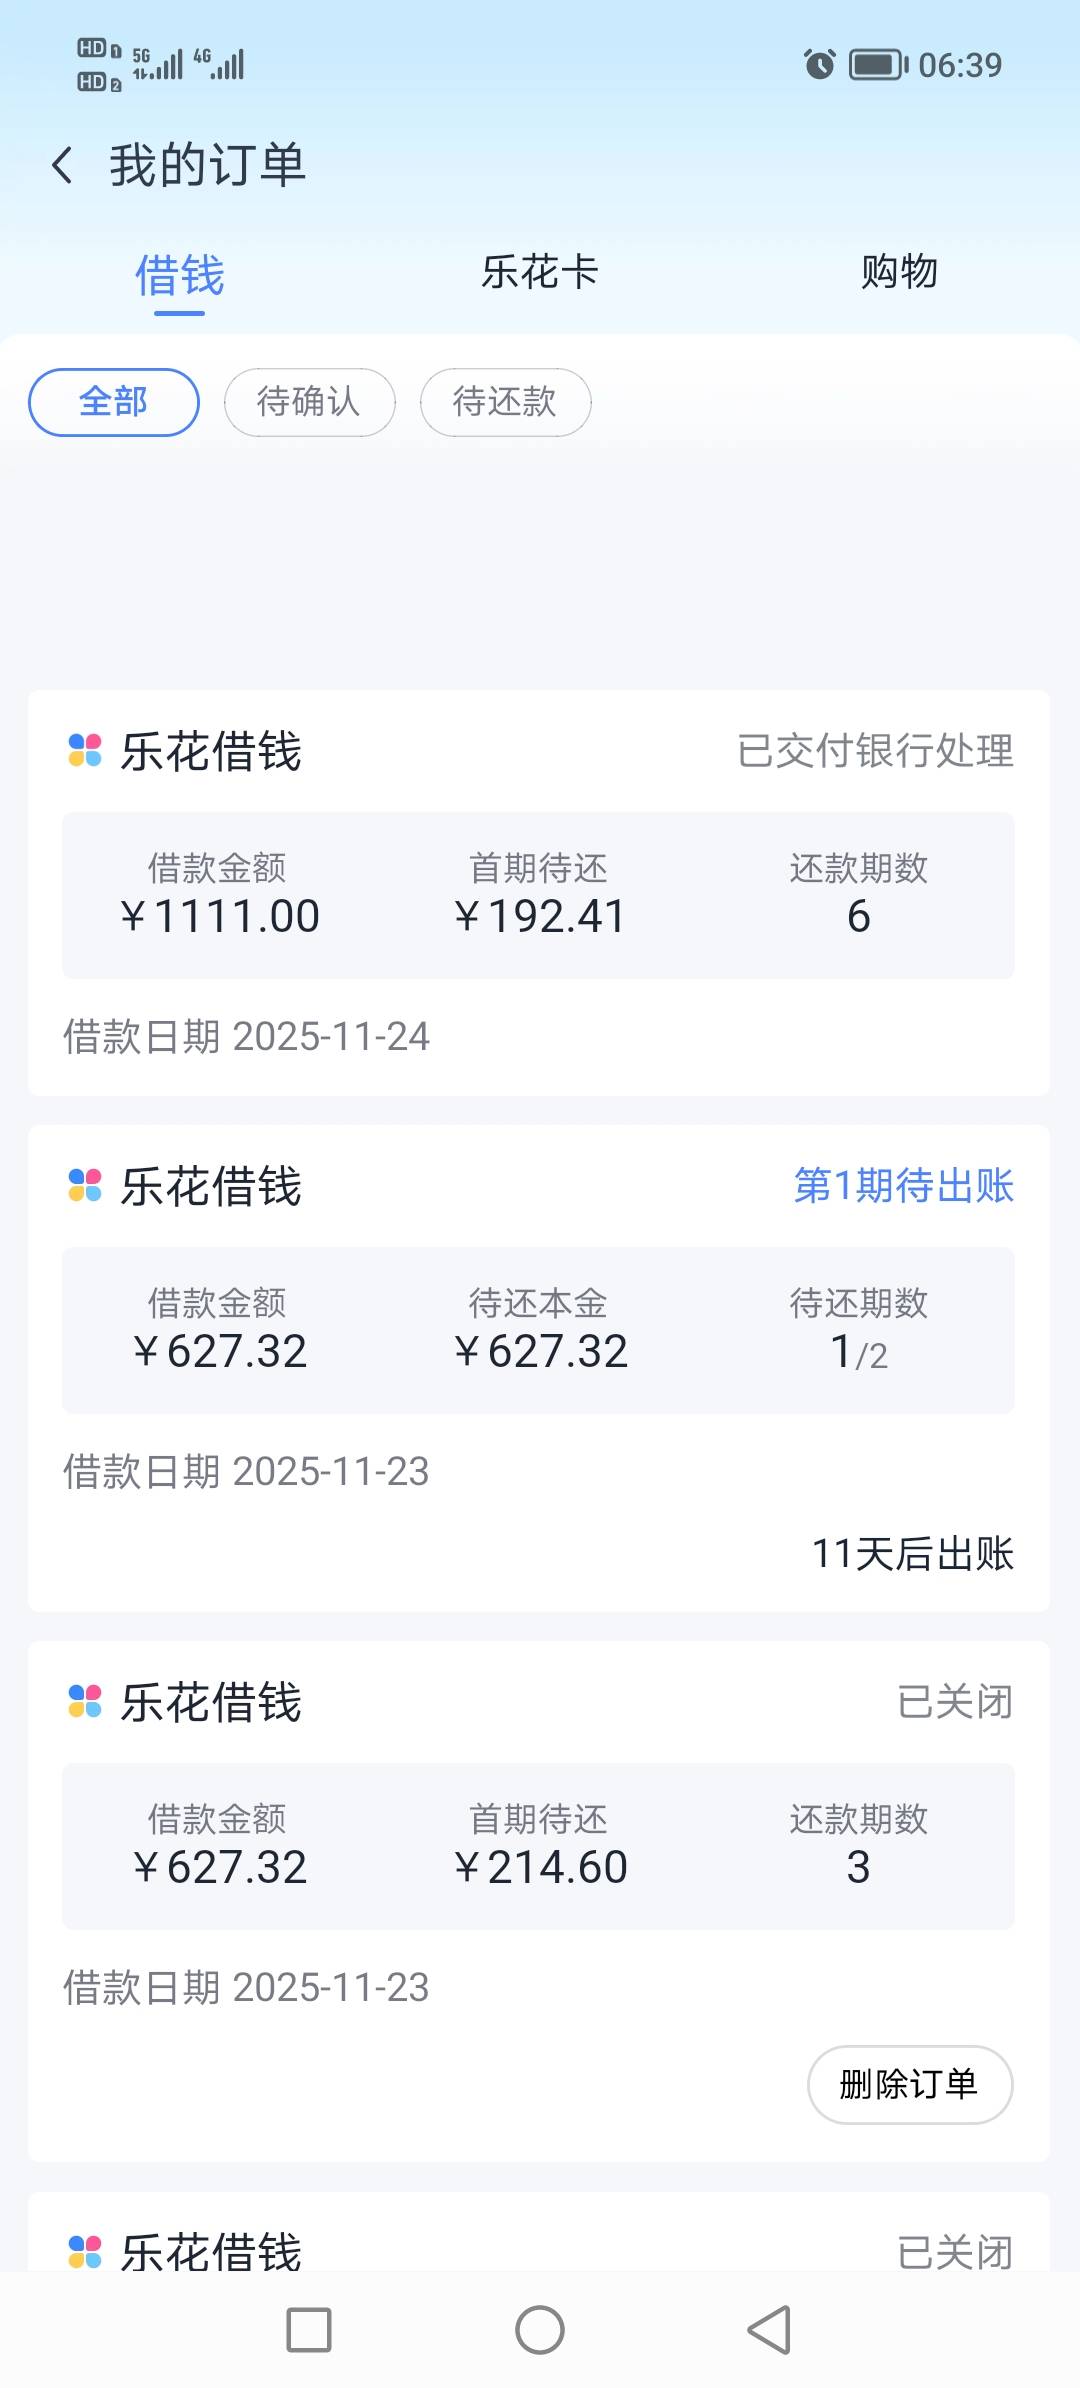Screen dimensions: 1080x2388
Task: Switch to the 购物 tab
Action: pos(899,272)
